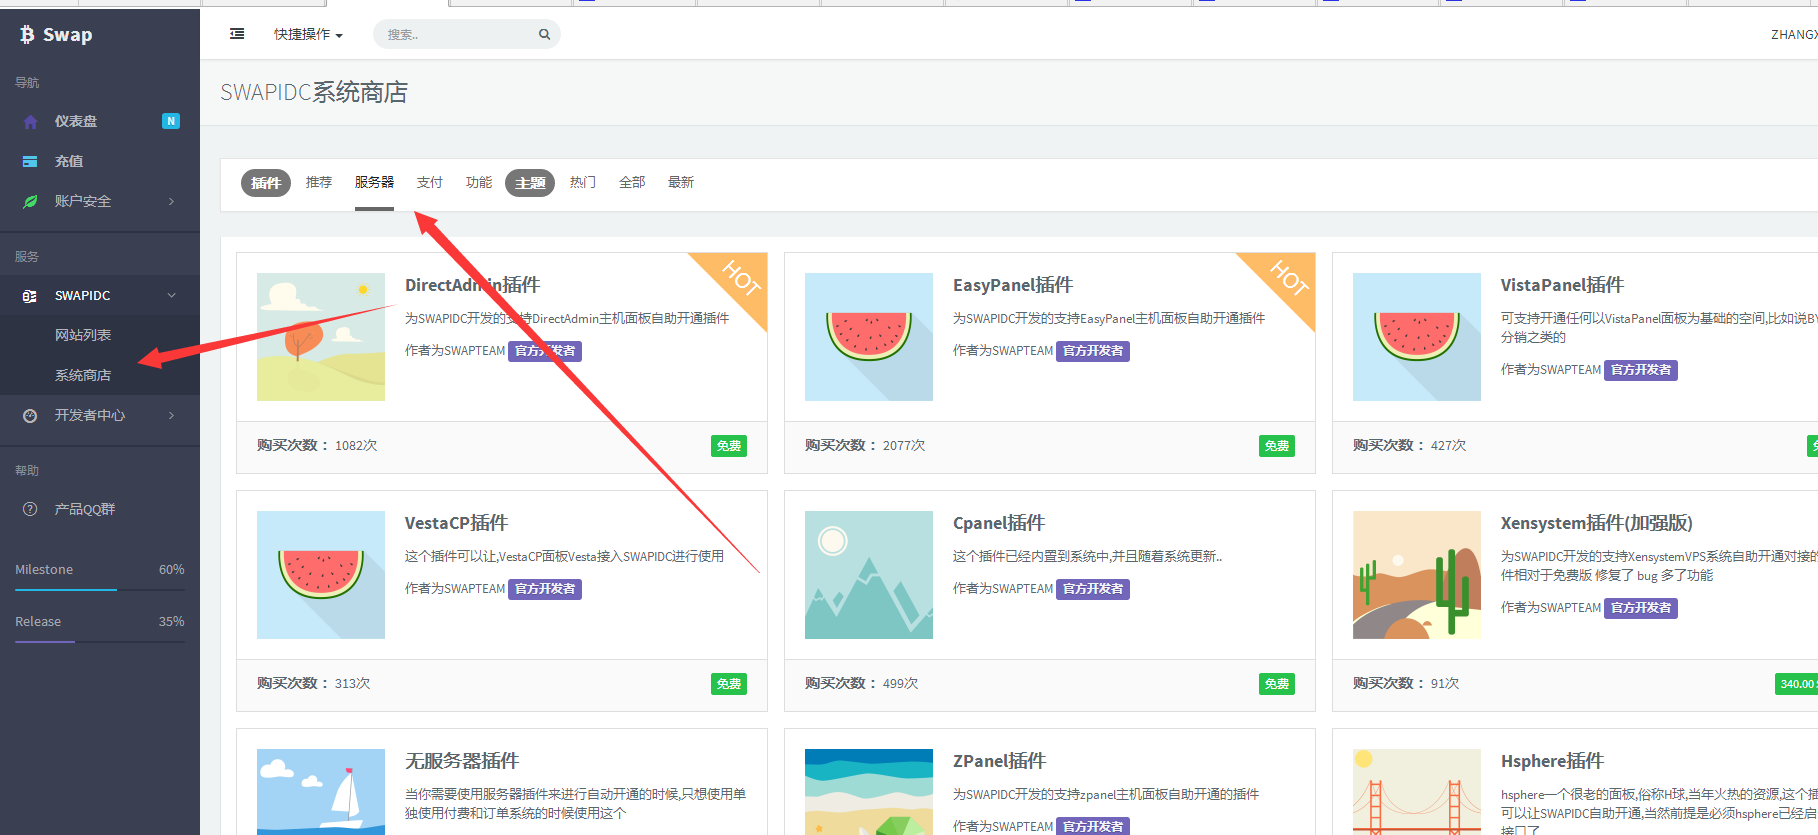Click the search magnifier icon

coord(544,34)
